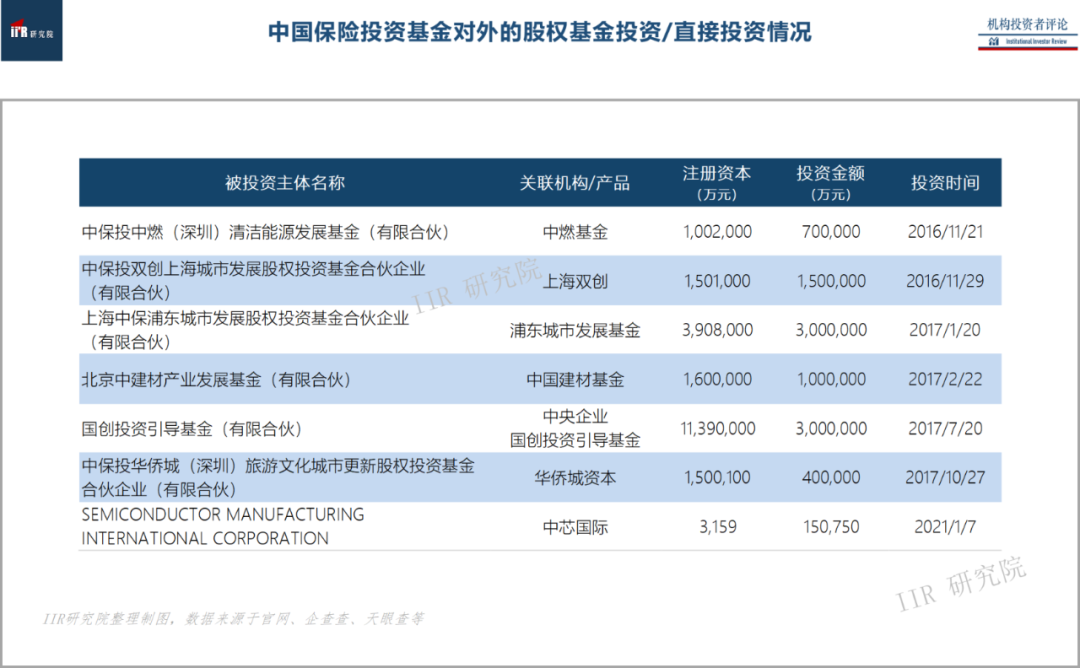
Task: Select the 华侨城资本 cell
Action: coord(575,478)
